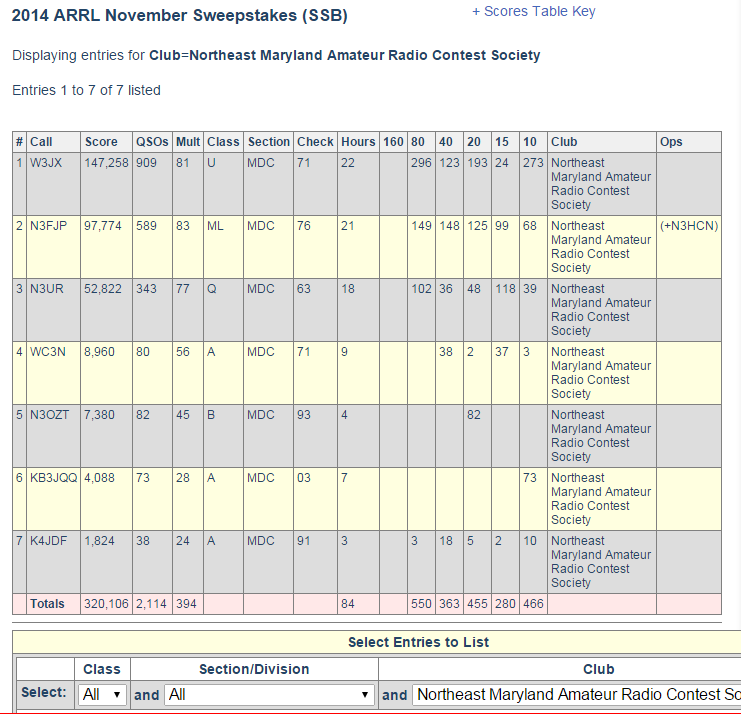This screenshot has width=741, height=714.
Task: Click total hours value 84
Action: pos(348,604)
